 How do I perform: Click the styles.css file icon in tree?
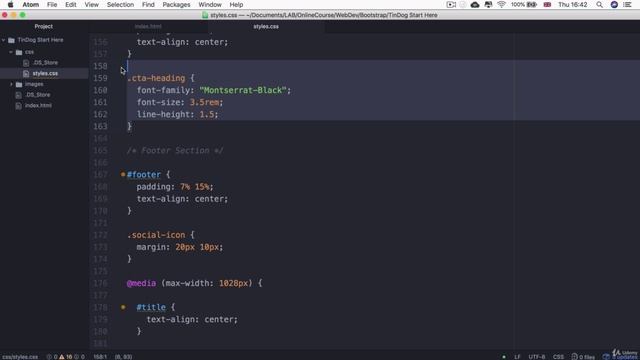(26, 73)
